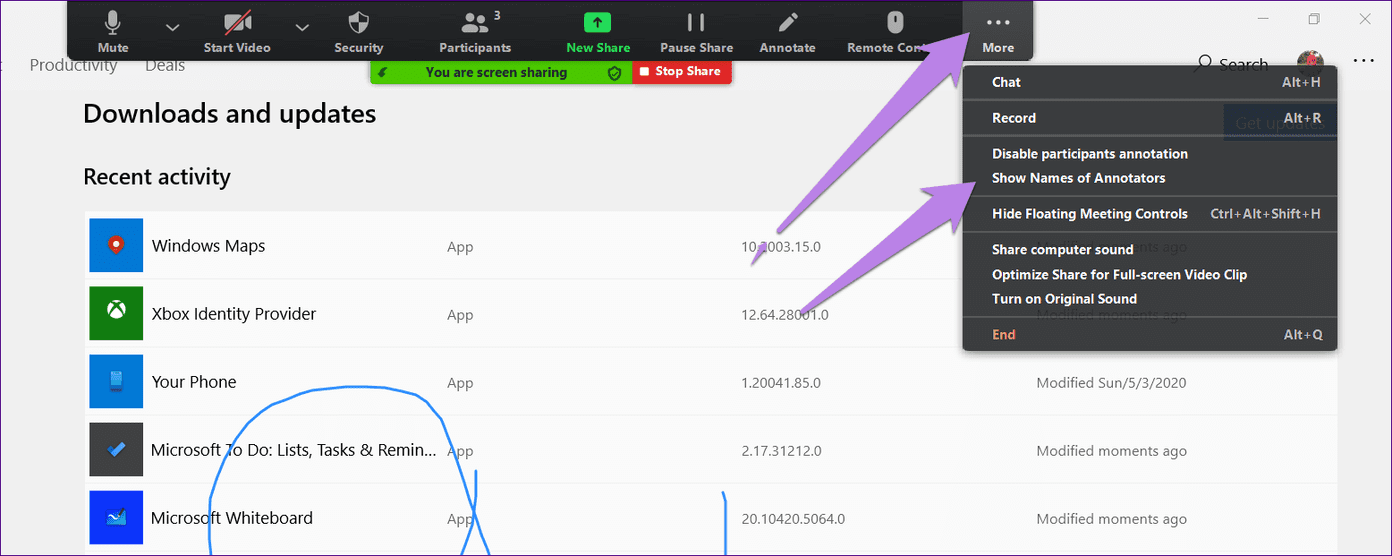This screenshot has height=556, width=1392.
Task: Open the Store three-dots menu
Action: [1364, 61]
